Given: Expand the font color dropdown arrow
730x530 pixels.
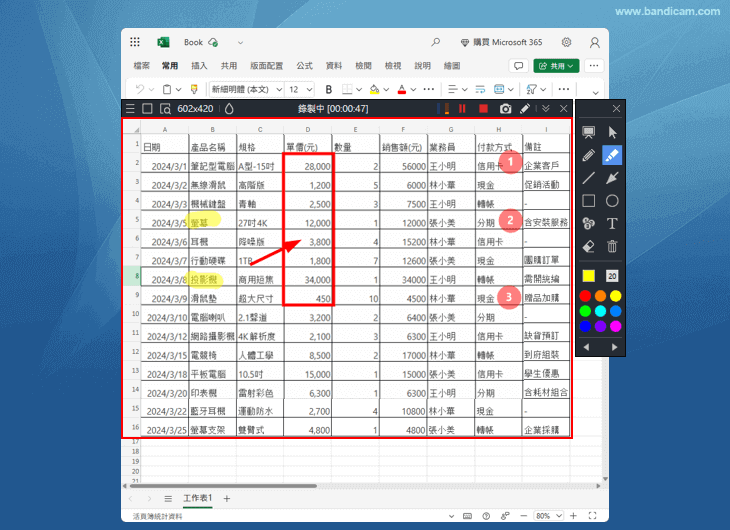Looking at the screenshot, I should pos(413,89).
